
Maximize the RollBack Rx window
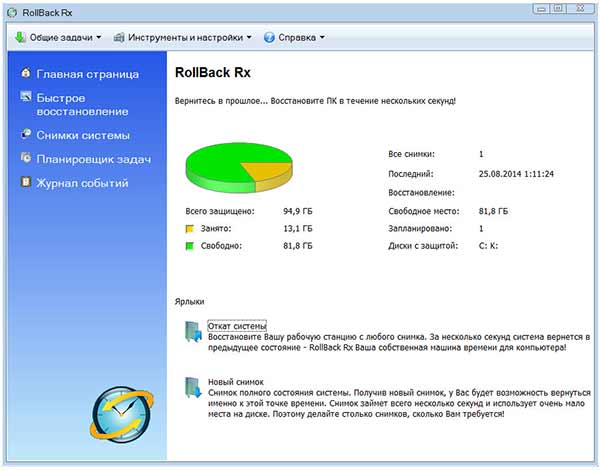[x=558, y=9]
